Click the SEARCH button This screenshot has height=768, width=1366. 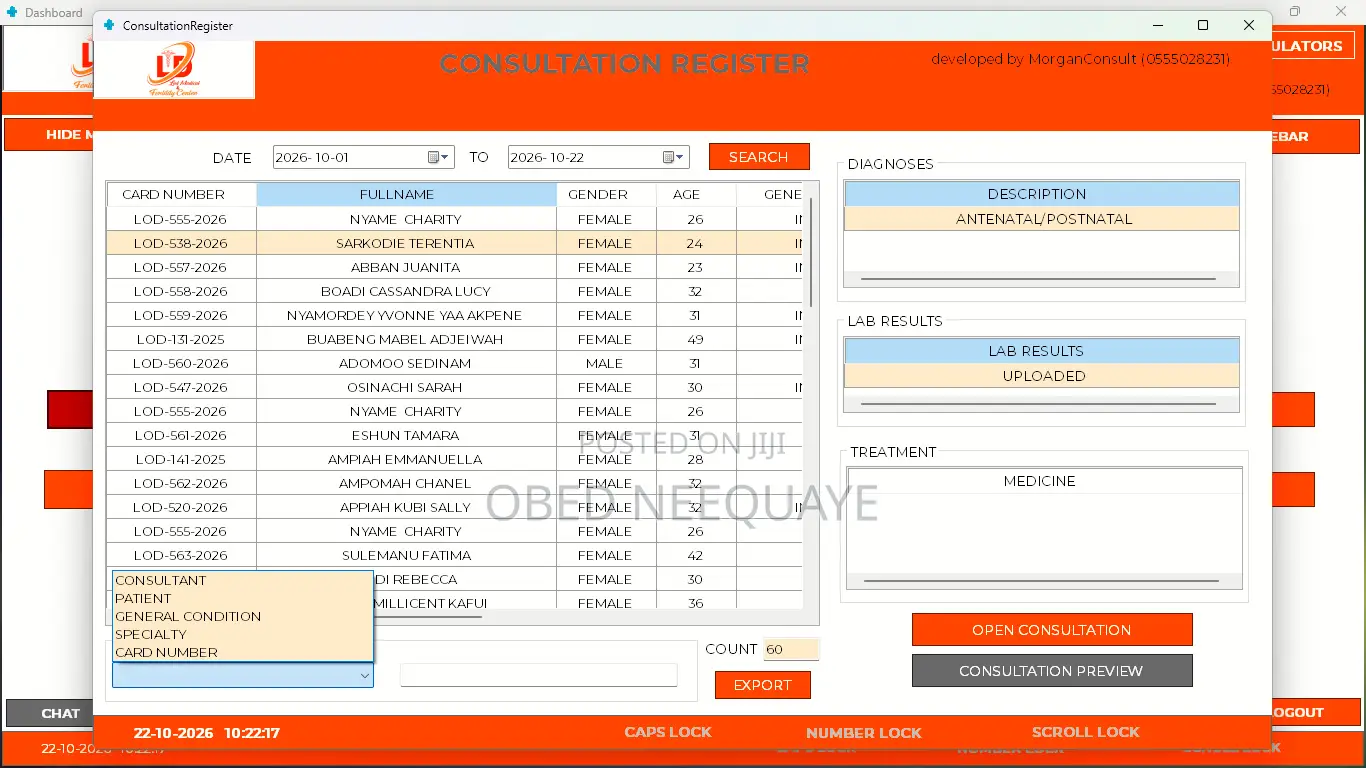point(759,157)
